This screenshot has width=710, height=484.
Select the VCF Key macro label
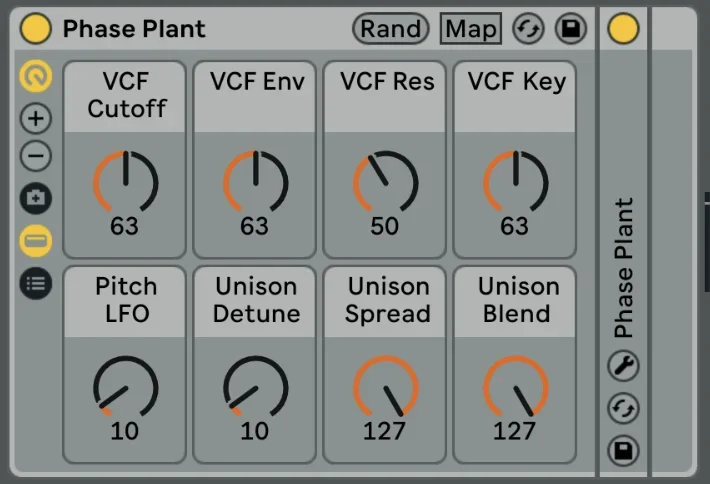click(x=517, y=82)
